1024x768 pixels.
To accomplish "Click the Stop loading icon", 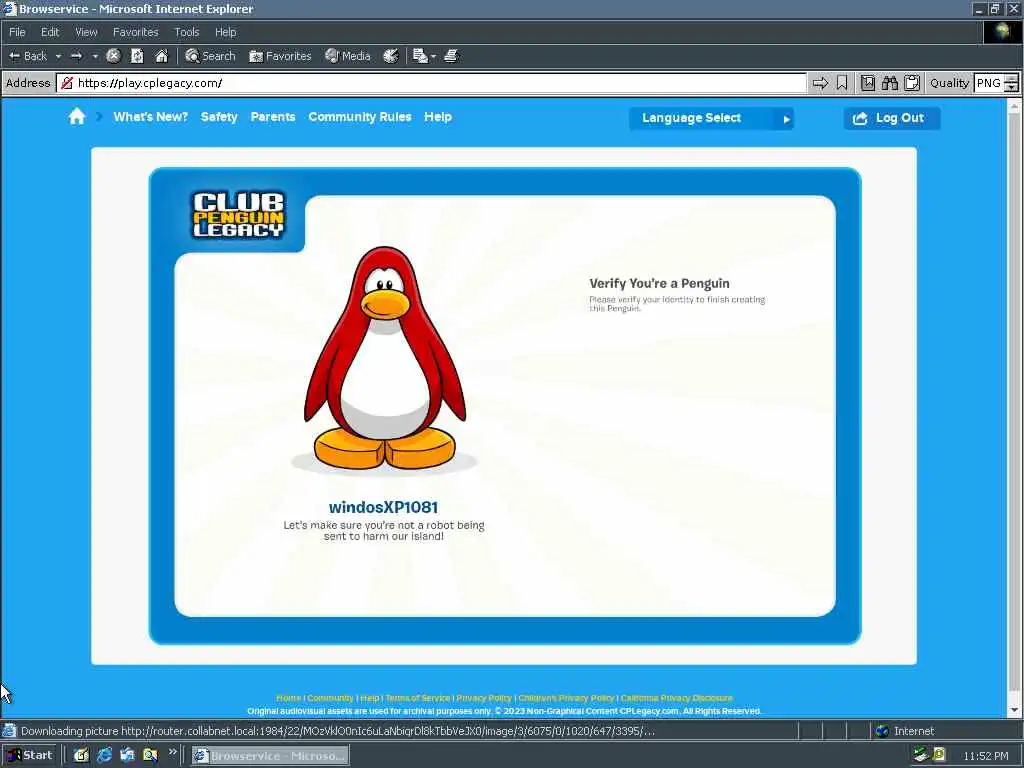I will coord(113,56).
